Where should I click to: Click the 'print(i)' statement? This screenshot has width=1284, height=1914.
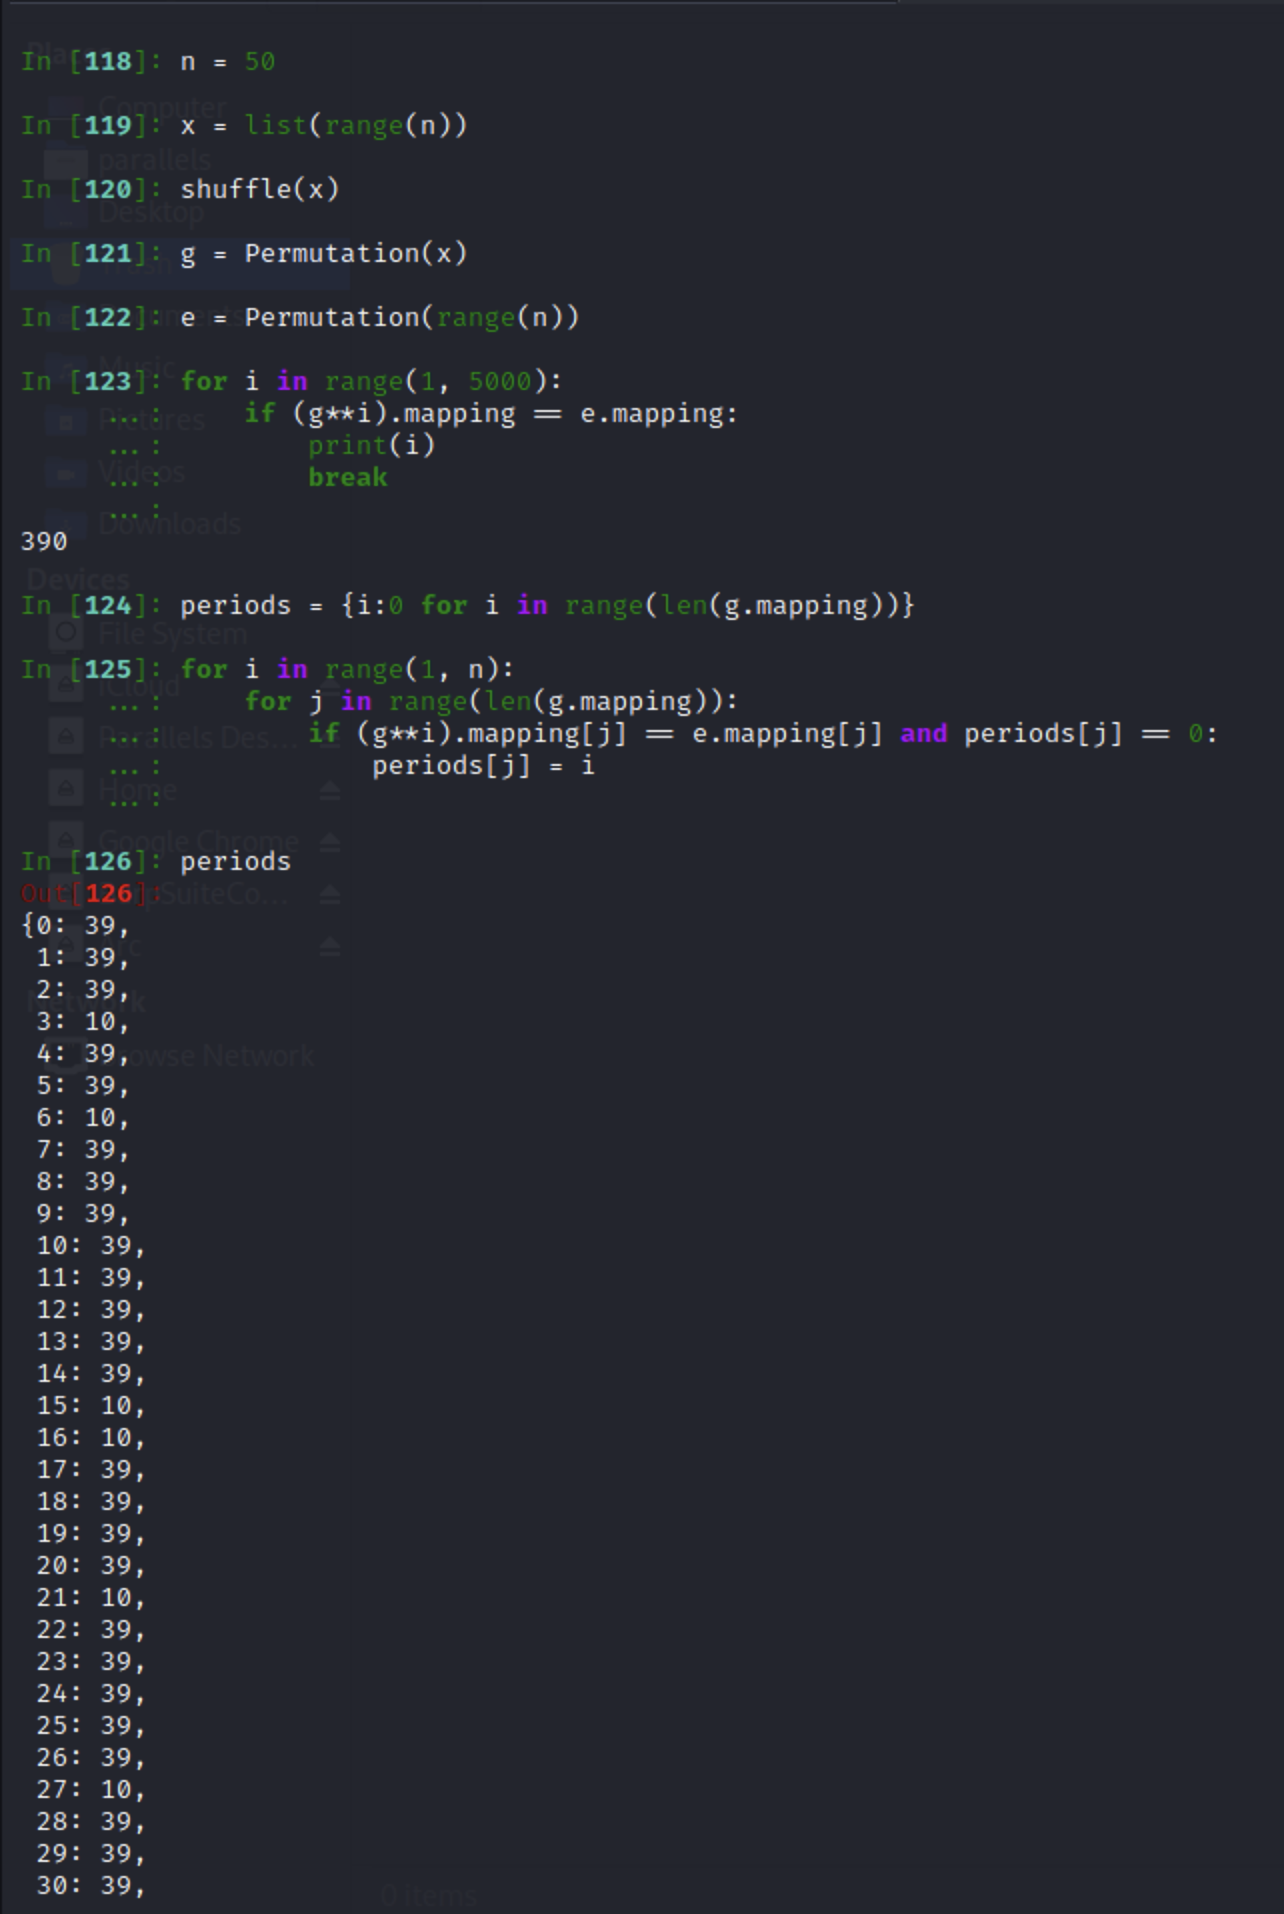point(371,446)
